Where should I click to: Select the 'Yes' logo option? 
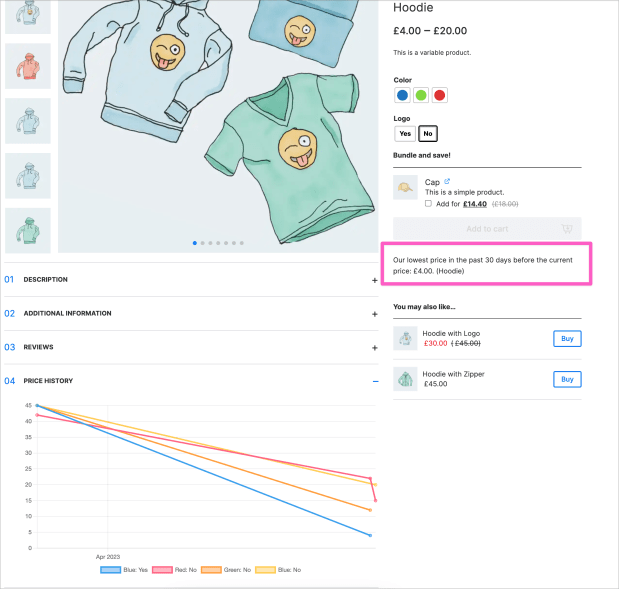[x=405, y=133]
